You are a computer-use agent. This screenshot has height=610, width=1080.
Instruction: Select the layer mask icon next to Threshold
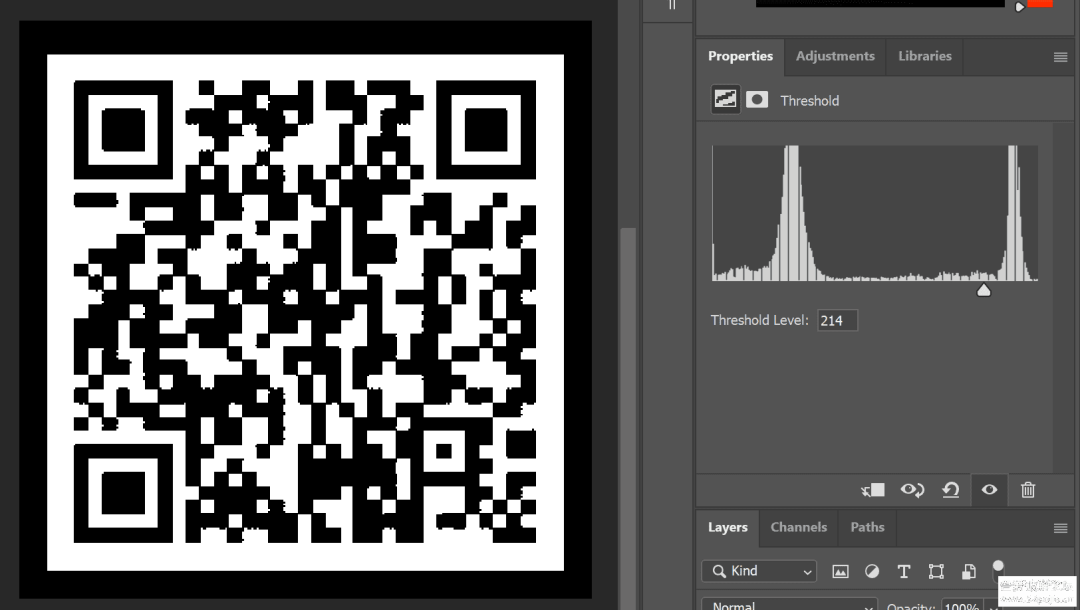click(x=757, y=100)
